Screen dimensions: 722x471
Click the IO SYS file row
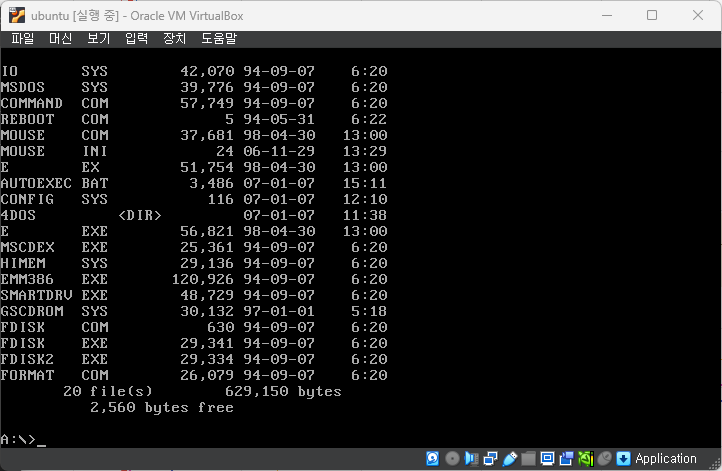[194, 71]
